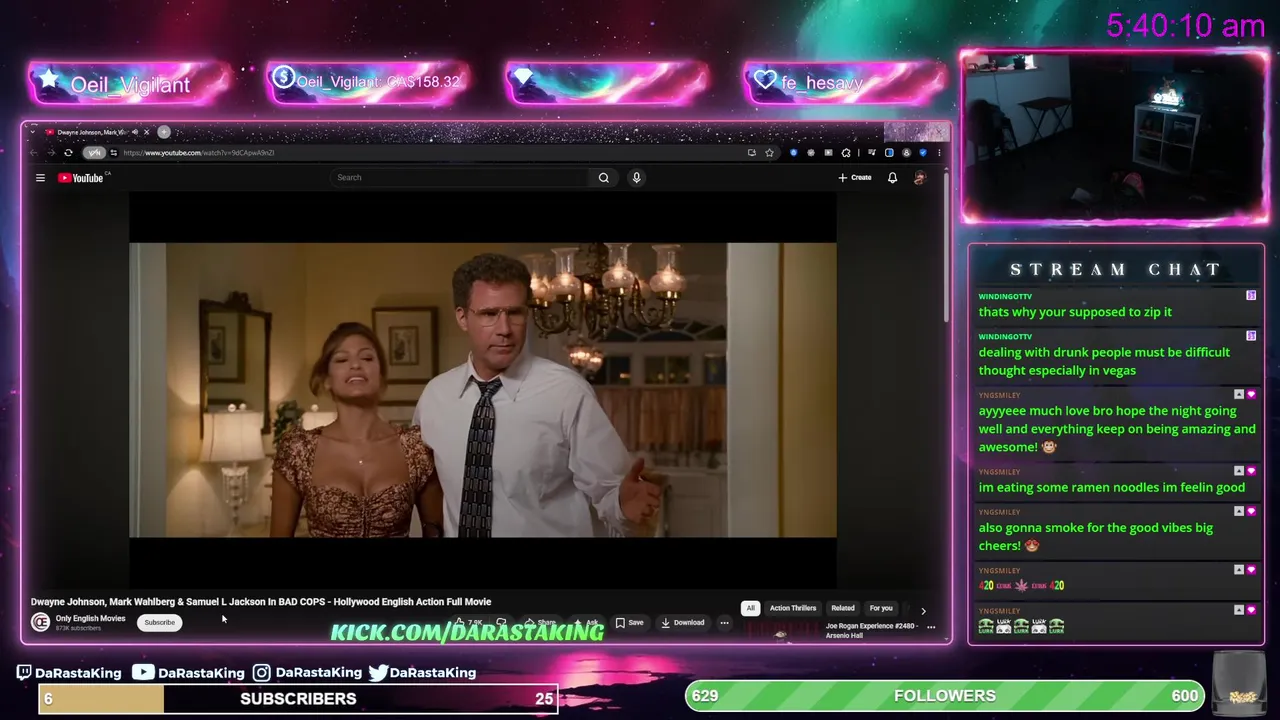Bookmark this page with the star icon
Viewport: 1280px width, 720px height.
tap(769, 153)
